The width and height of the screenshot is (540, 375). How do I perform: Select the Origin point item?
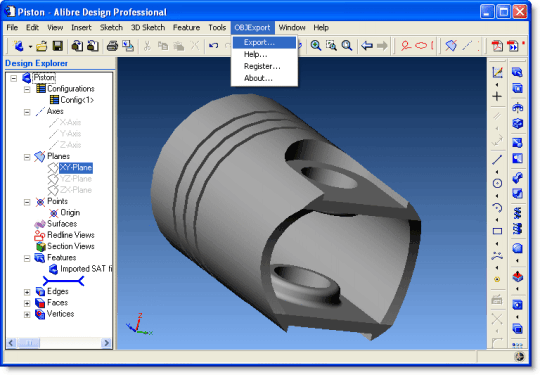(70, 213)
